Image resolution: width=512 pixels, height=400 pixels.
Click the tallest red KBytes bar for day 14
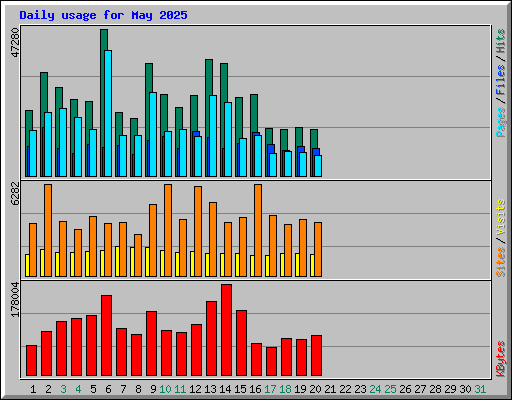(x=226, y=330)
